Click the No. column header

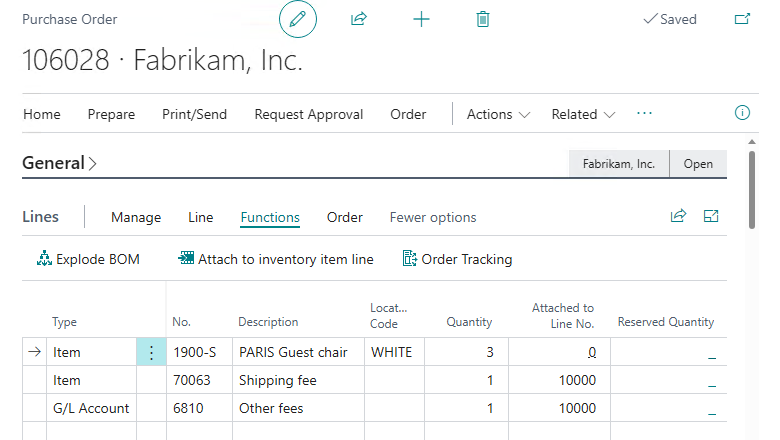tap(182, 322)
